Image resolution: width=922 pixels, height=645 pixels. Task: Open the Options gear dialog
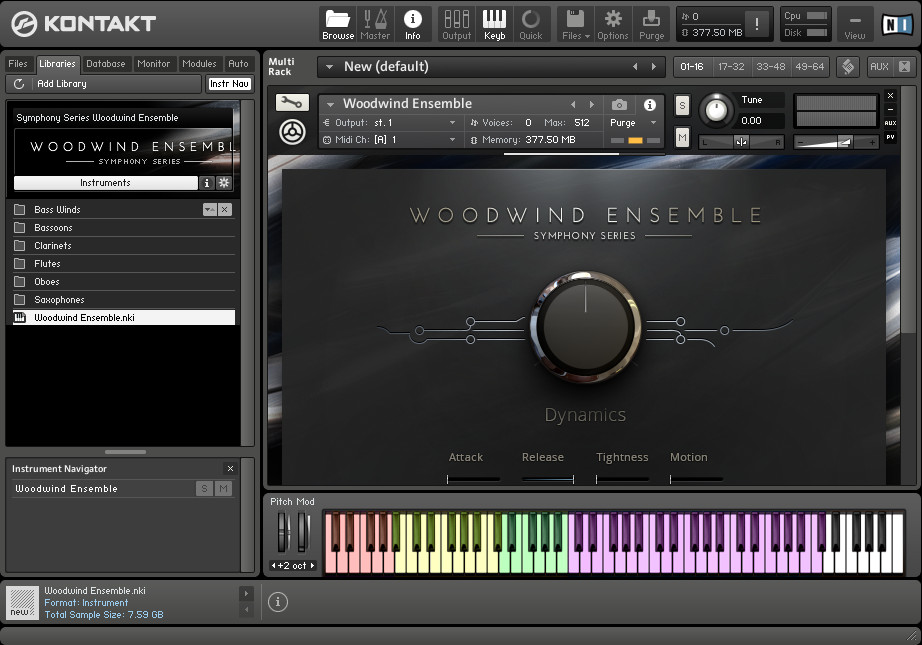point(613,24)
